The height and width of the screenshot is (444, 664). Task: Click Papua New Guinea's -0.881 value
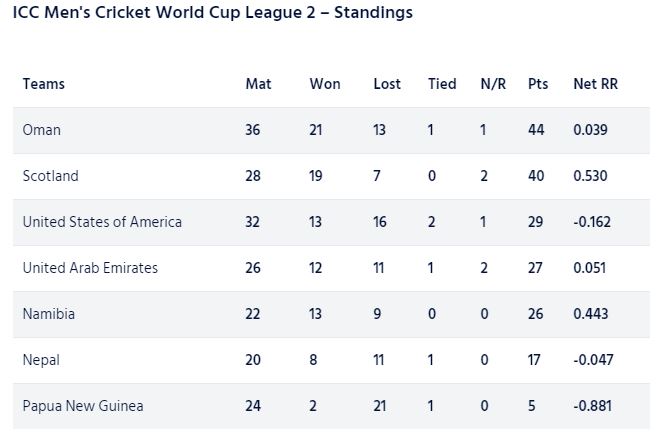[x=593, y=406]
